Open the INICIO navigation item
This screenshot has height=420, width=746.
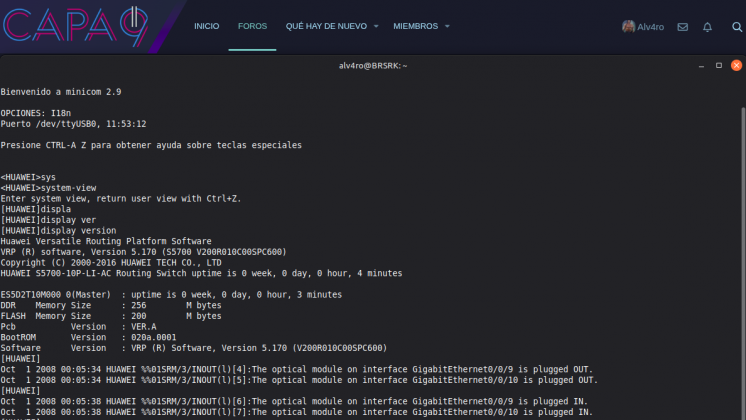tap(206, 26)
